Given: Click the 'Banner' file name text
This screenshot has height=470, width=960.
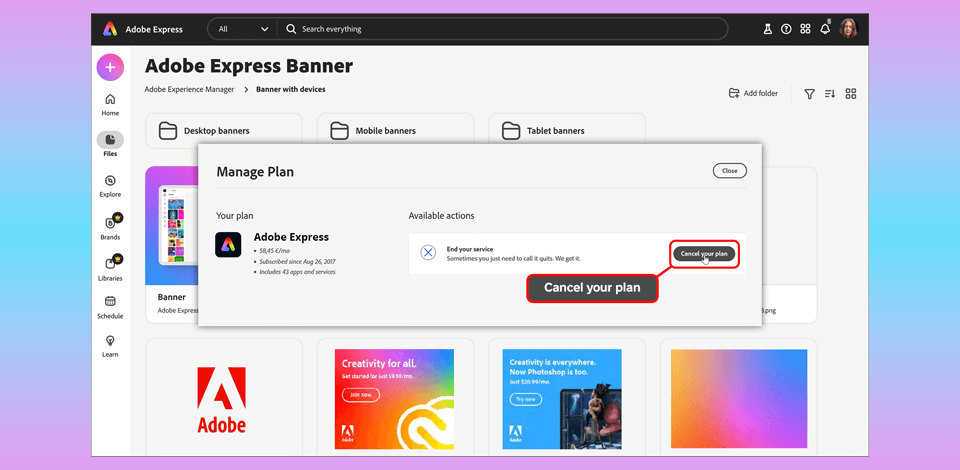Looking at the screenshot, I should pyautogui.click(x=171, y=297).
